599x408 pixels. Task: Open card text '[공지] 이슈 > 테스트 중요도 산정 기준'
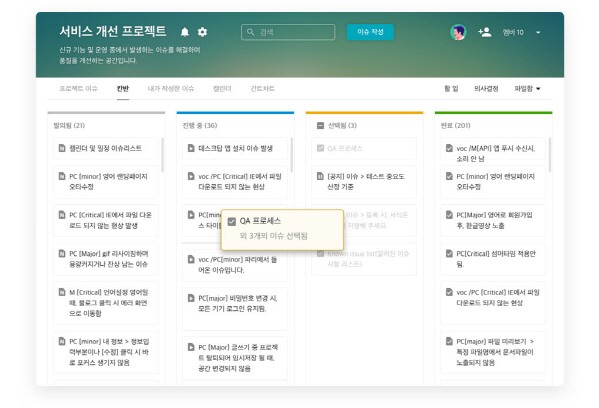(366, 181)
